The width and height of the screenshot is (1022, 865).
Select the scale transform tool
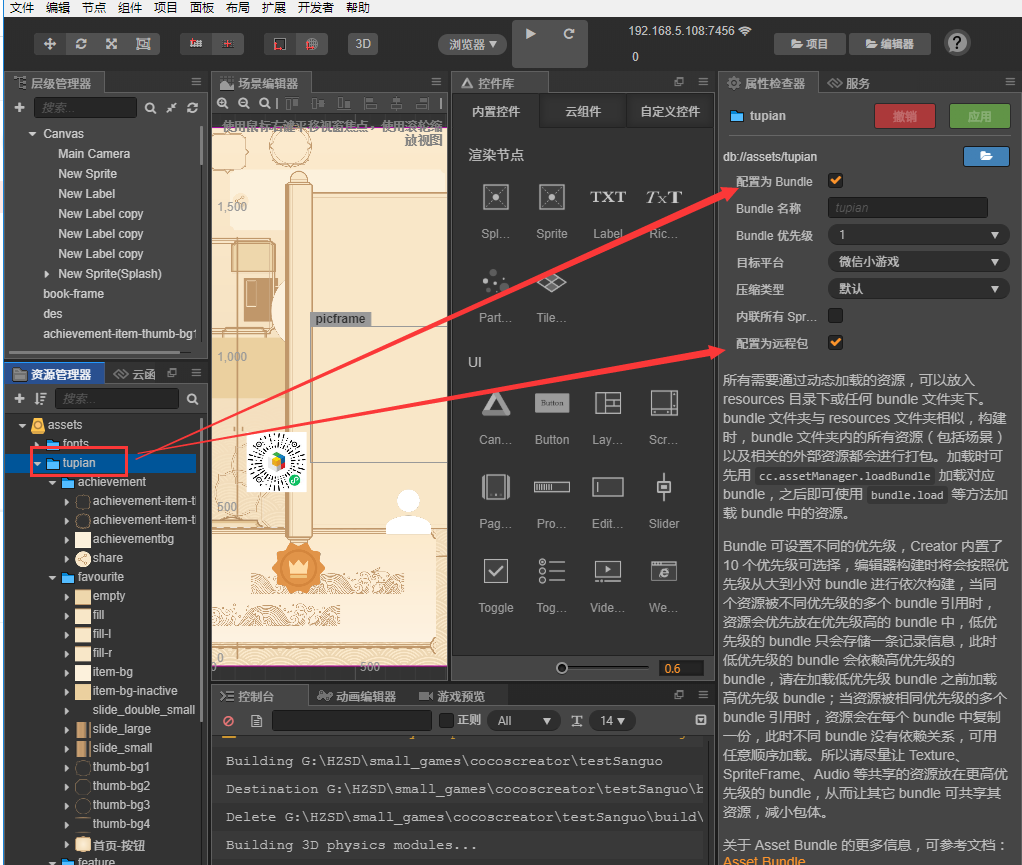(x=111, y=44)
